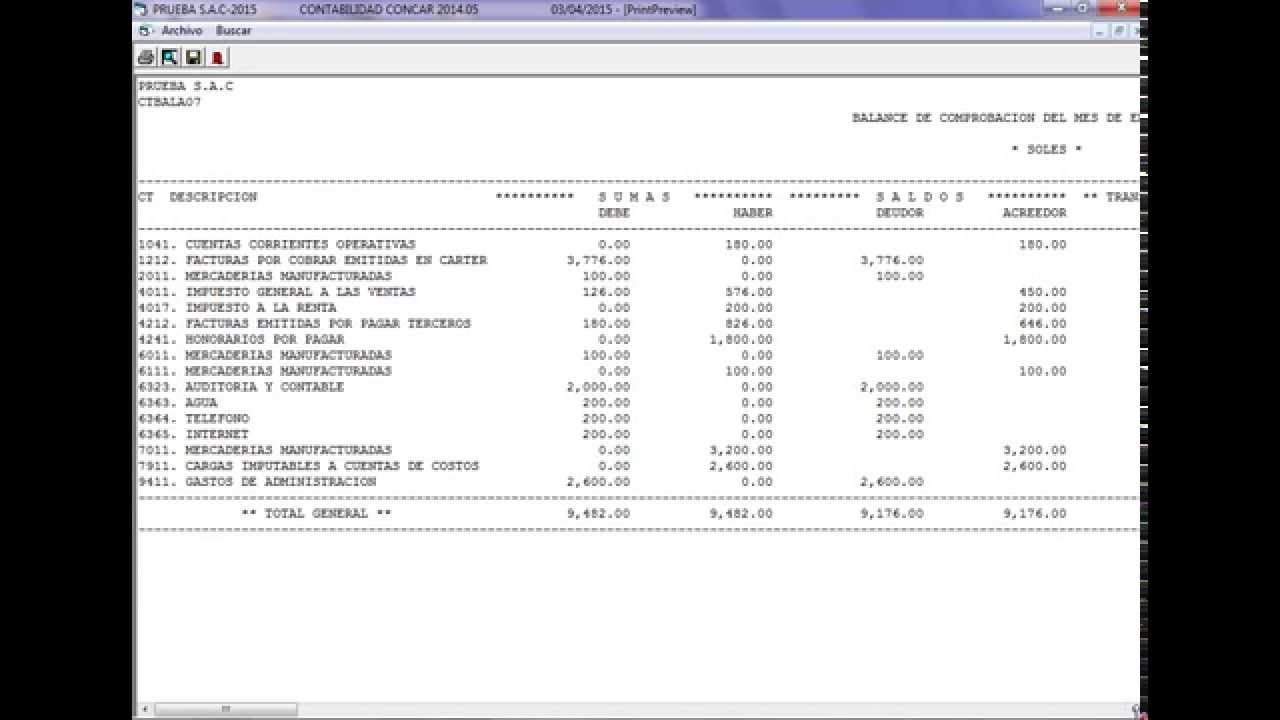
Task: Select row "7911. CARGAS IMPUTABLES A CUENTAS DE COSTOS"
Action: click(602, 466)
